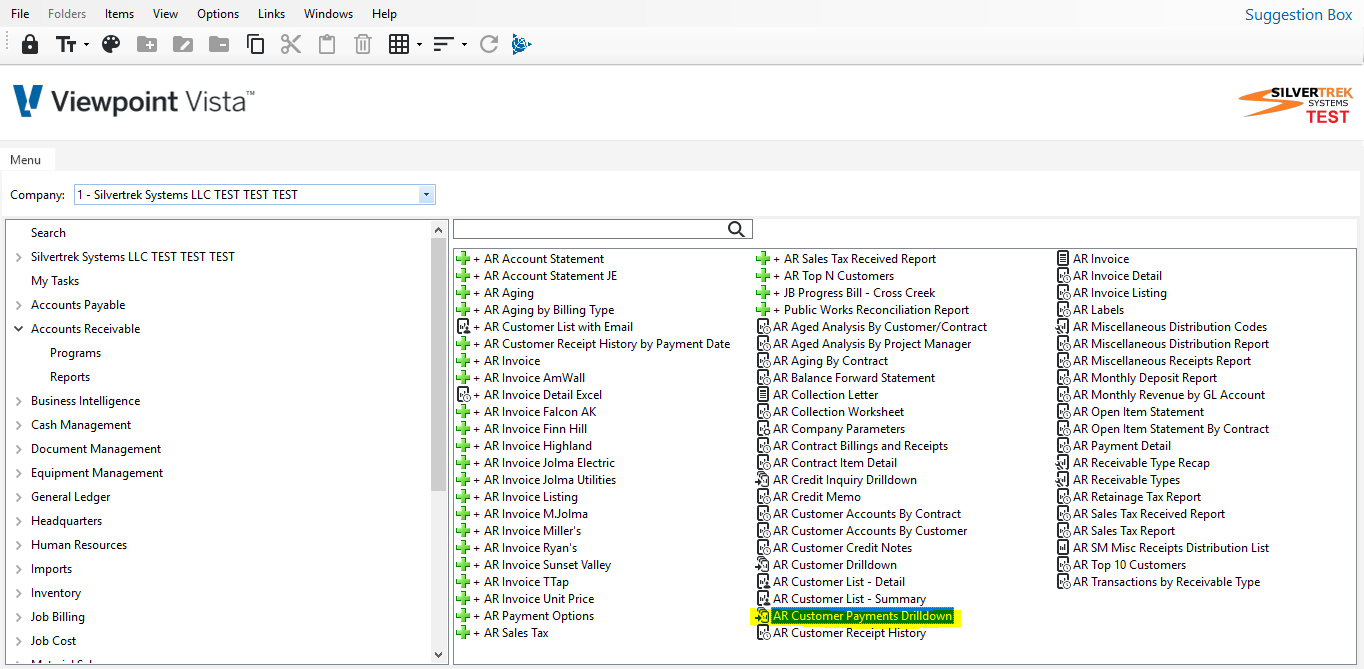Open the View menu
This screenshot has width=1364, height=669.
[x=166, y=14]
